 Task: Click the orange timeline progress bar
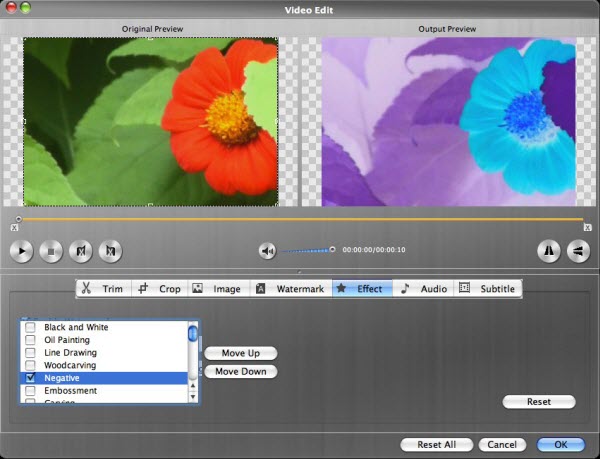[302, 220]
